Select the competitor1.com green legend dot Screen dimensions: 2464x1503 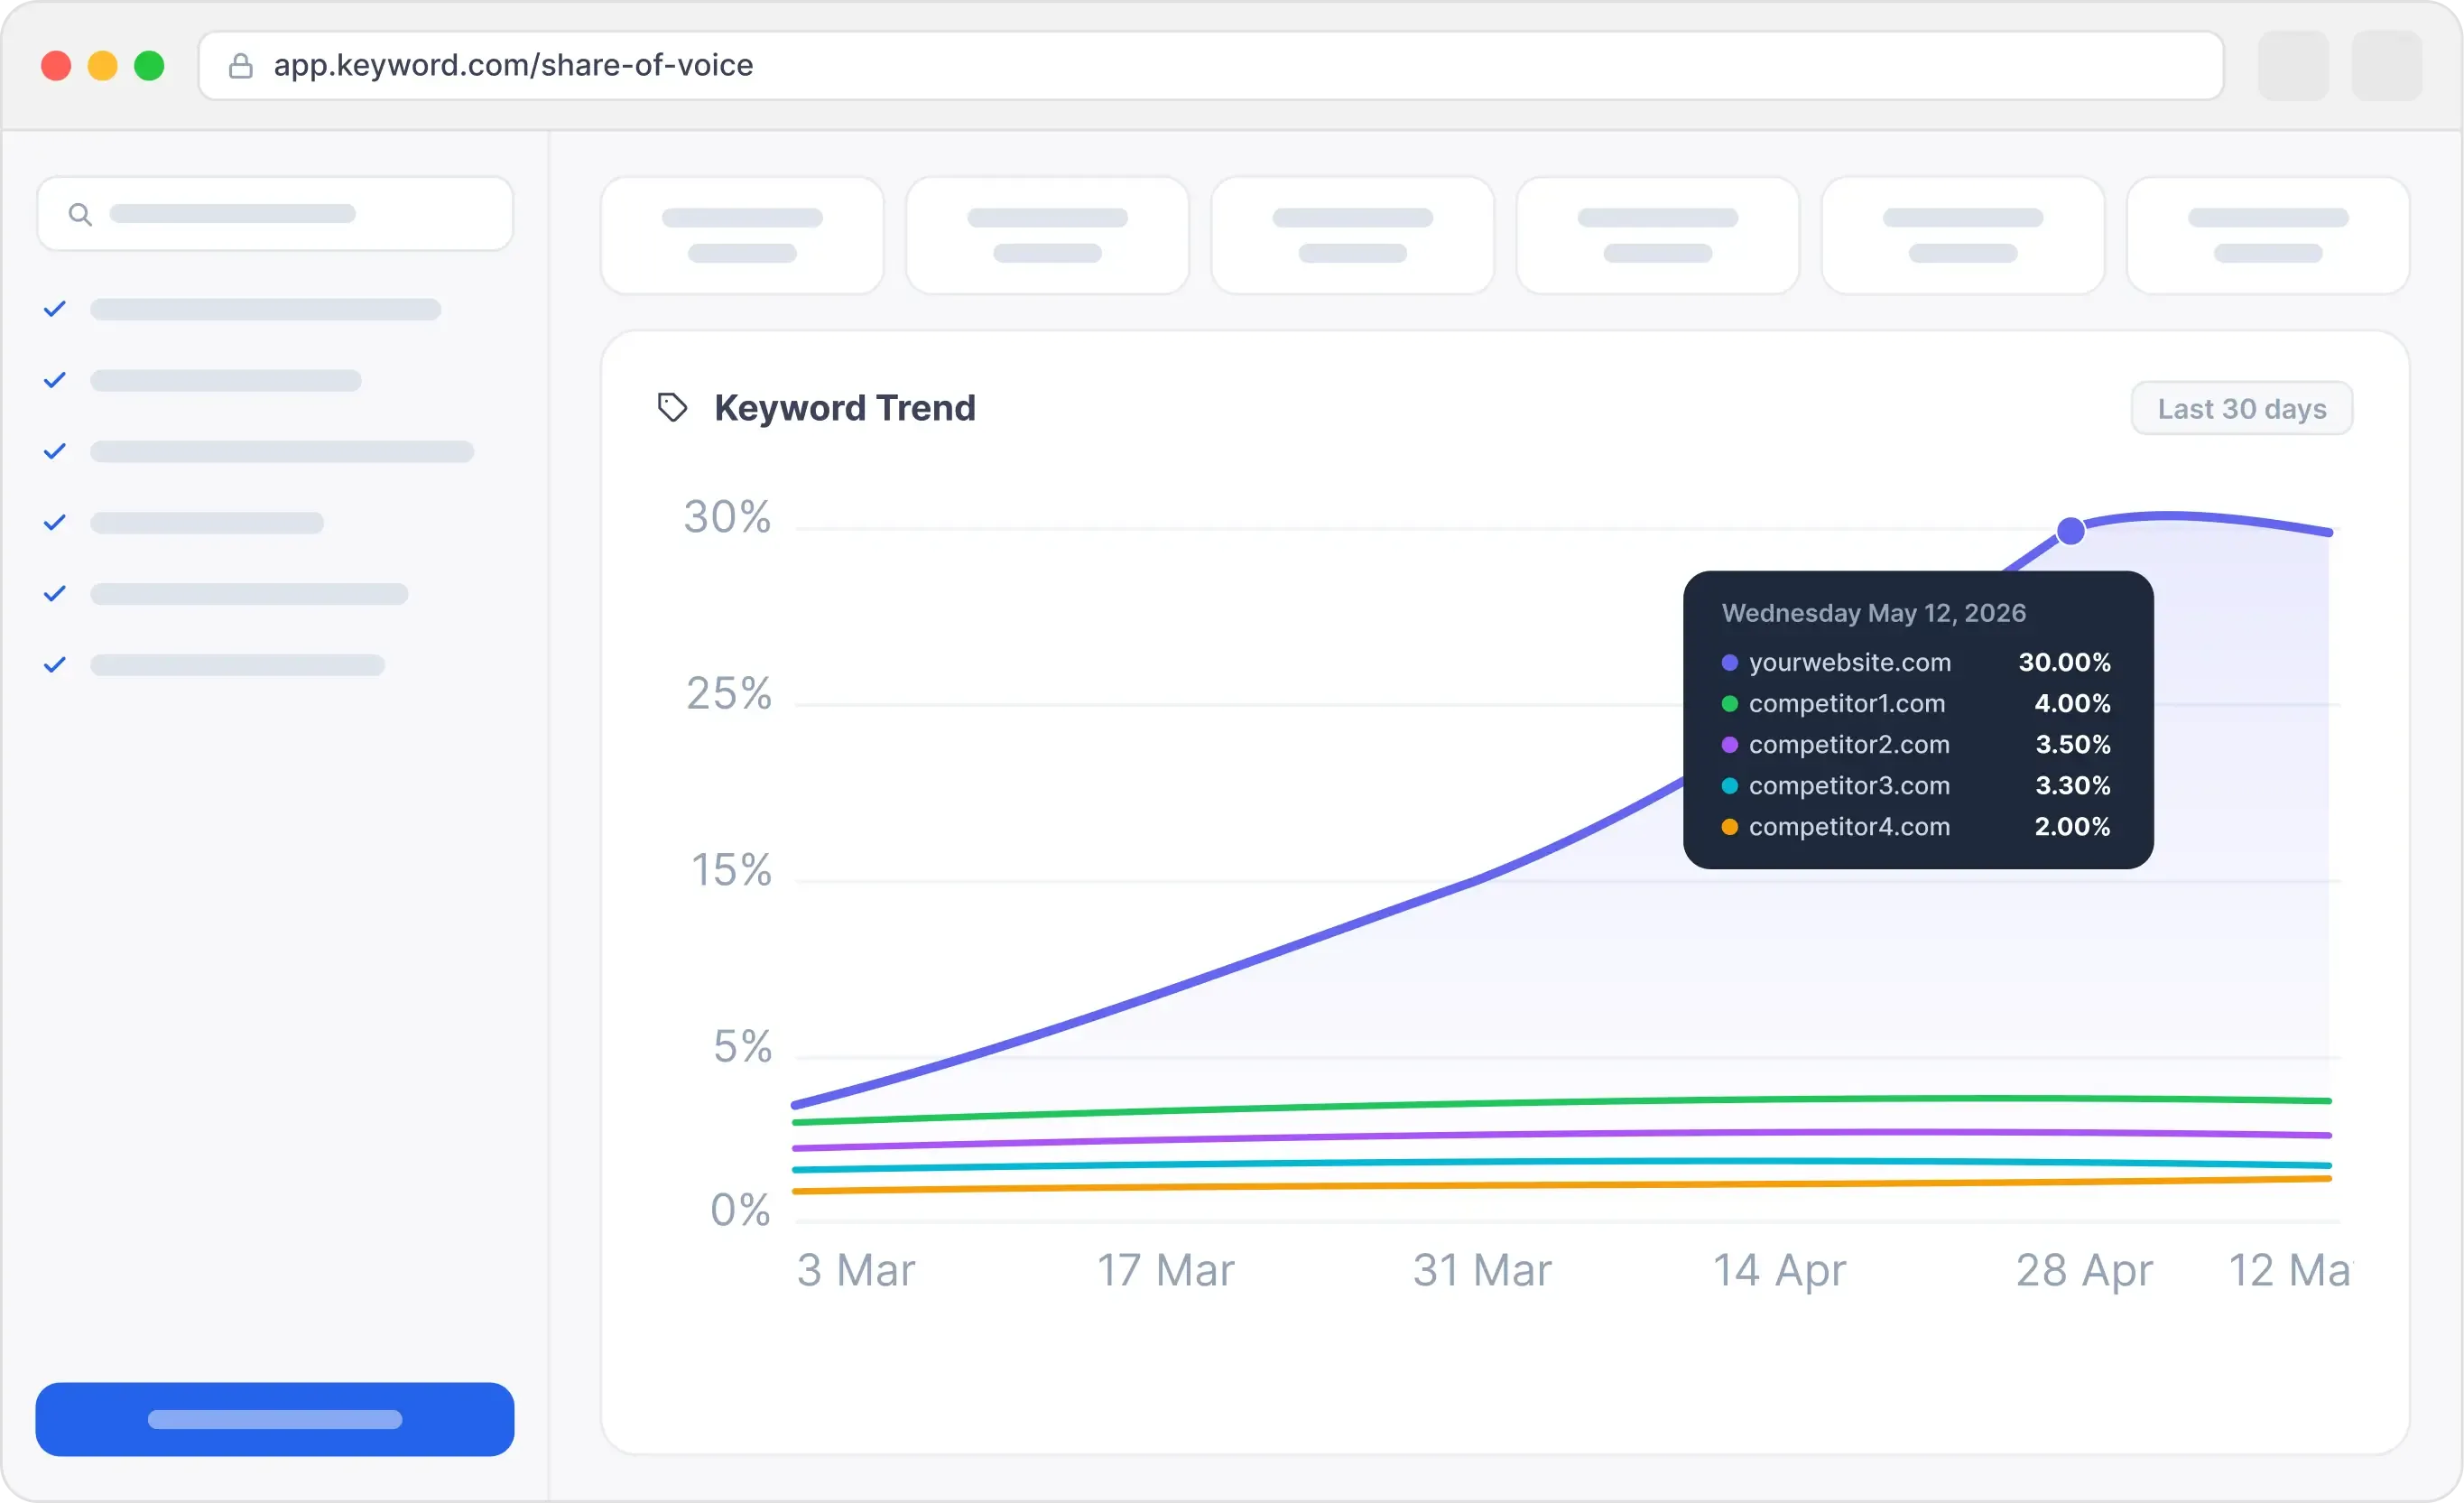pos(1729,703)
